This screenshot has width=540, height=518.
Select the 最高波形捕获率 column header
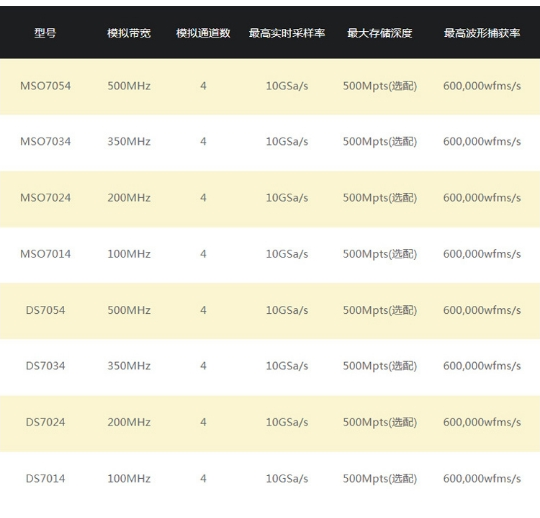click(482, 33)
